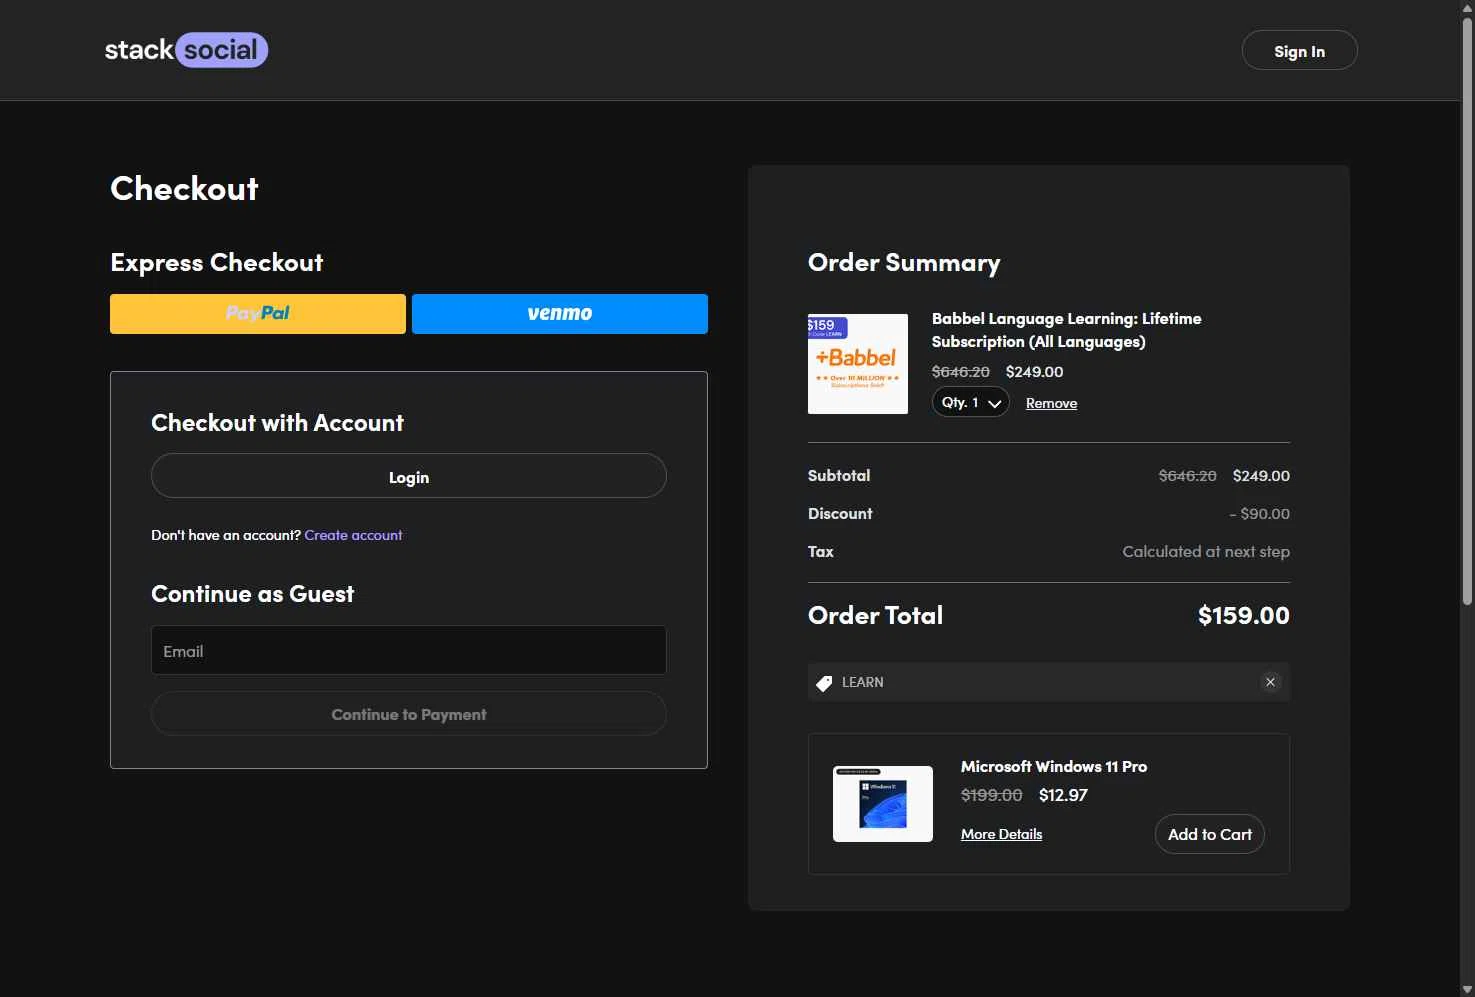Click the page vertical scrollbar thumb

coord(1467,310)
